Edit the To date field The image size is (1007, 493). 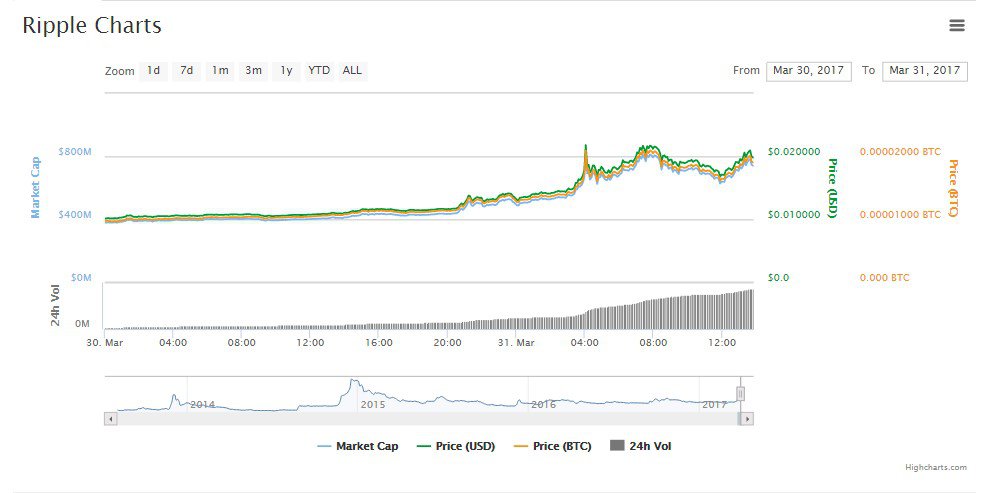[x=924, y=71]
